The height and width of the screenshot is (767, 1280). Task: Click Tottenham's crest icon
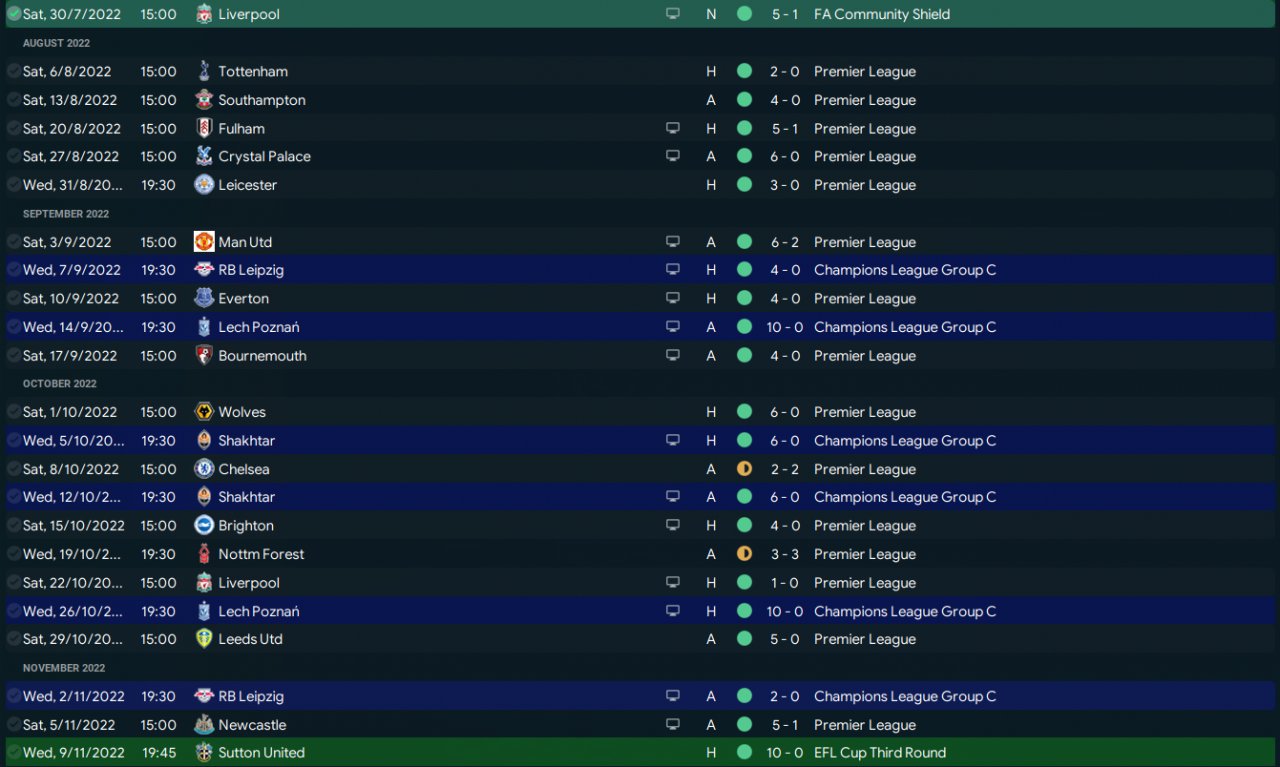click(x=204, y=71)
